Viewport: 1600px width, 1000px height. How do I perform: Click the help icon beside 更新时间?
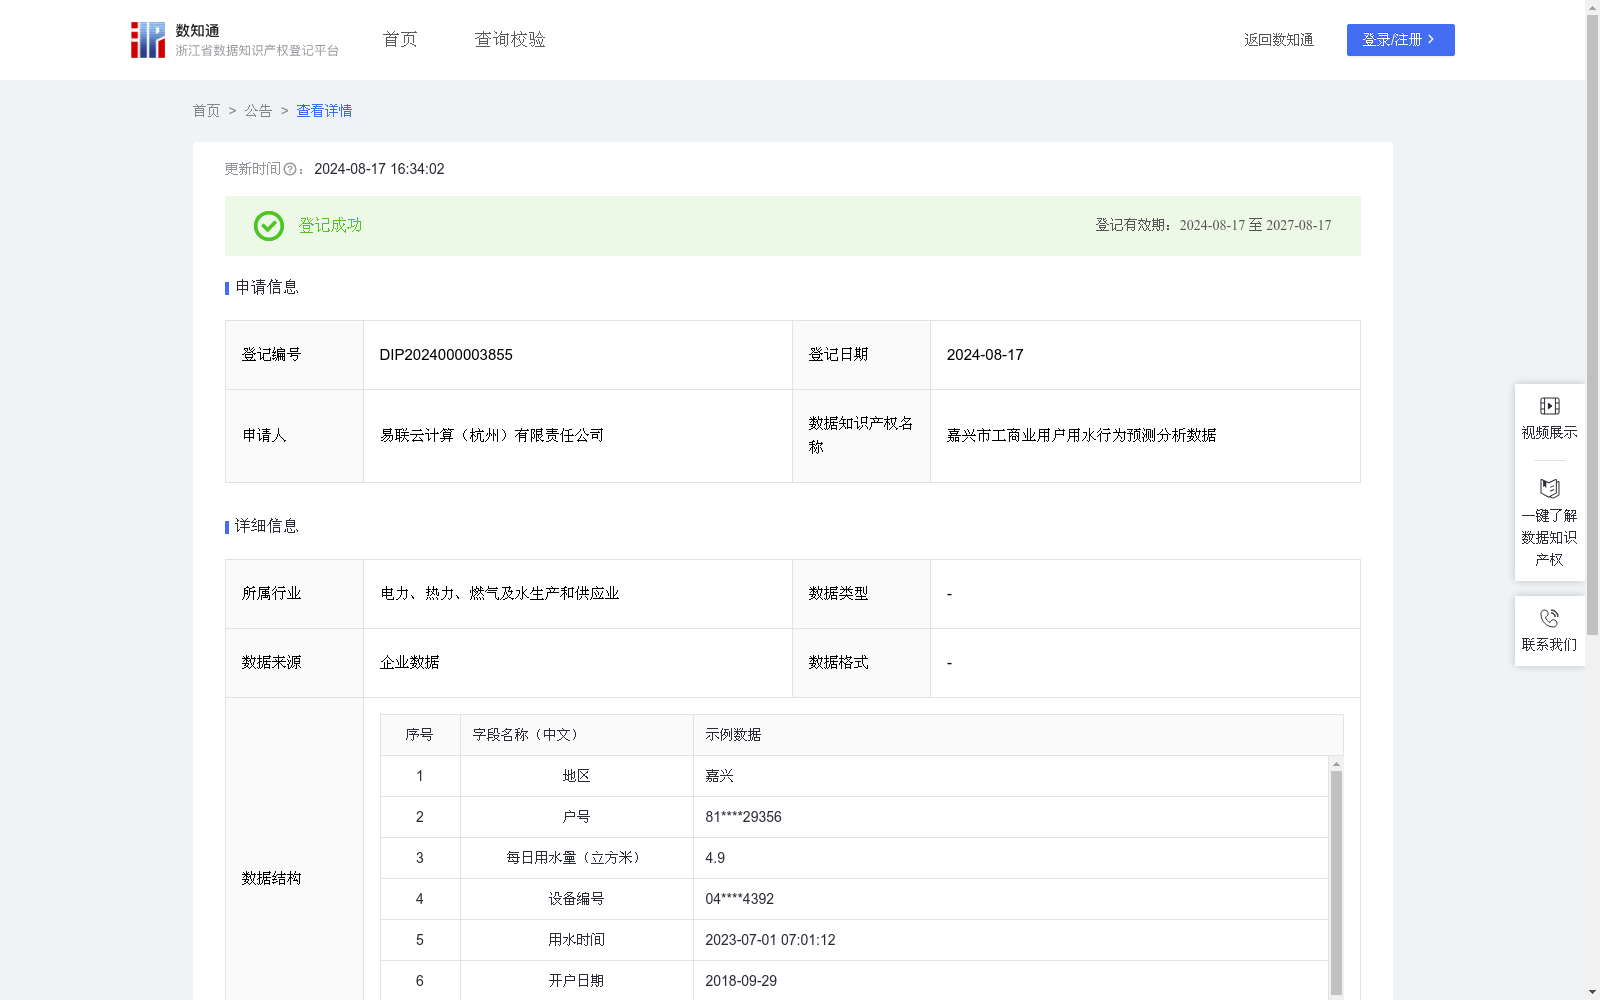(291, 169)
